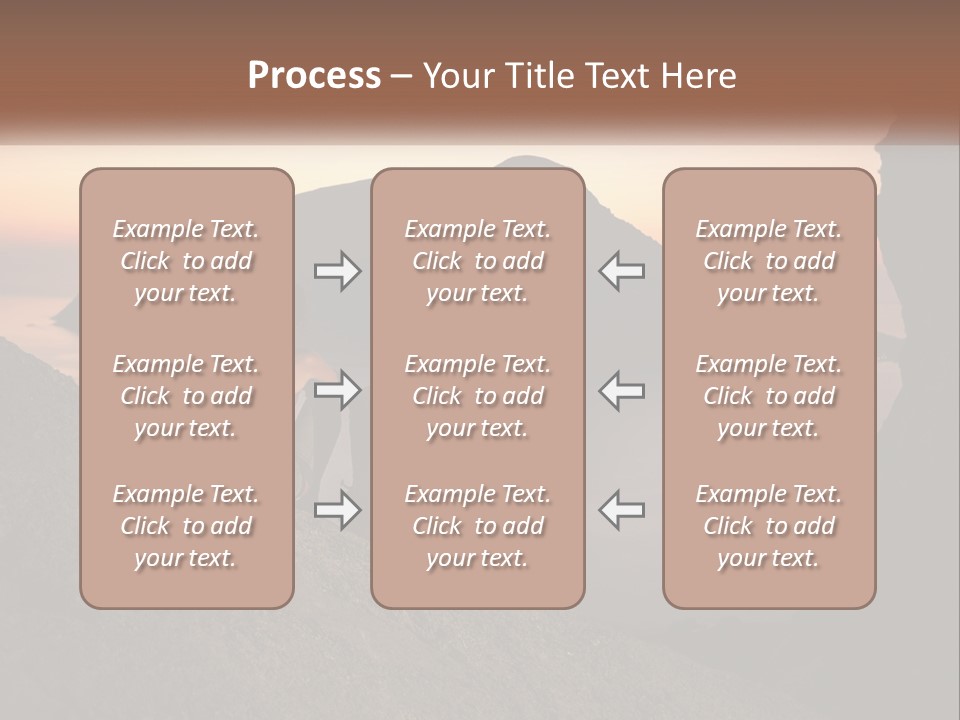Select top example text in left box
The width and height of the screenshot is (960, 720).
point(186,261)
